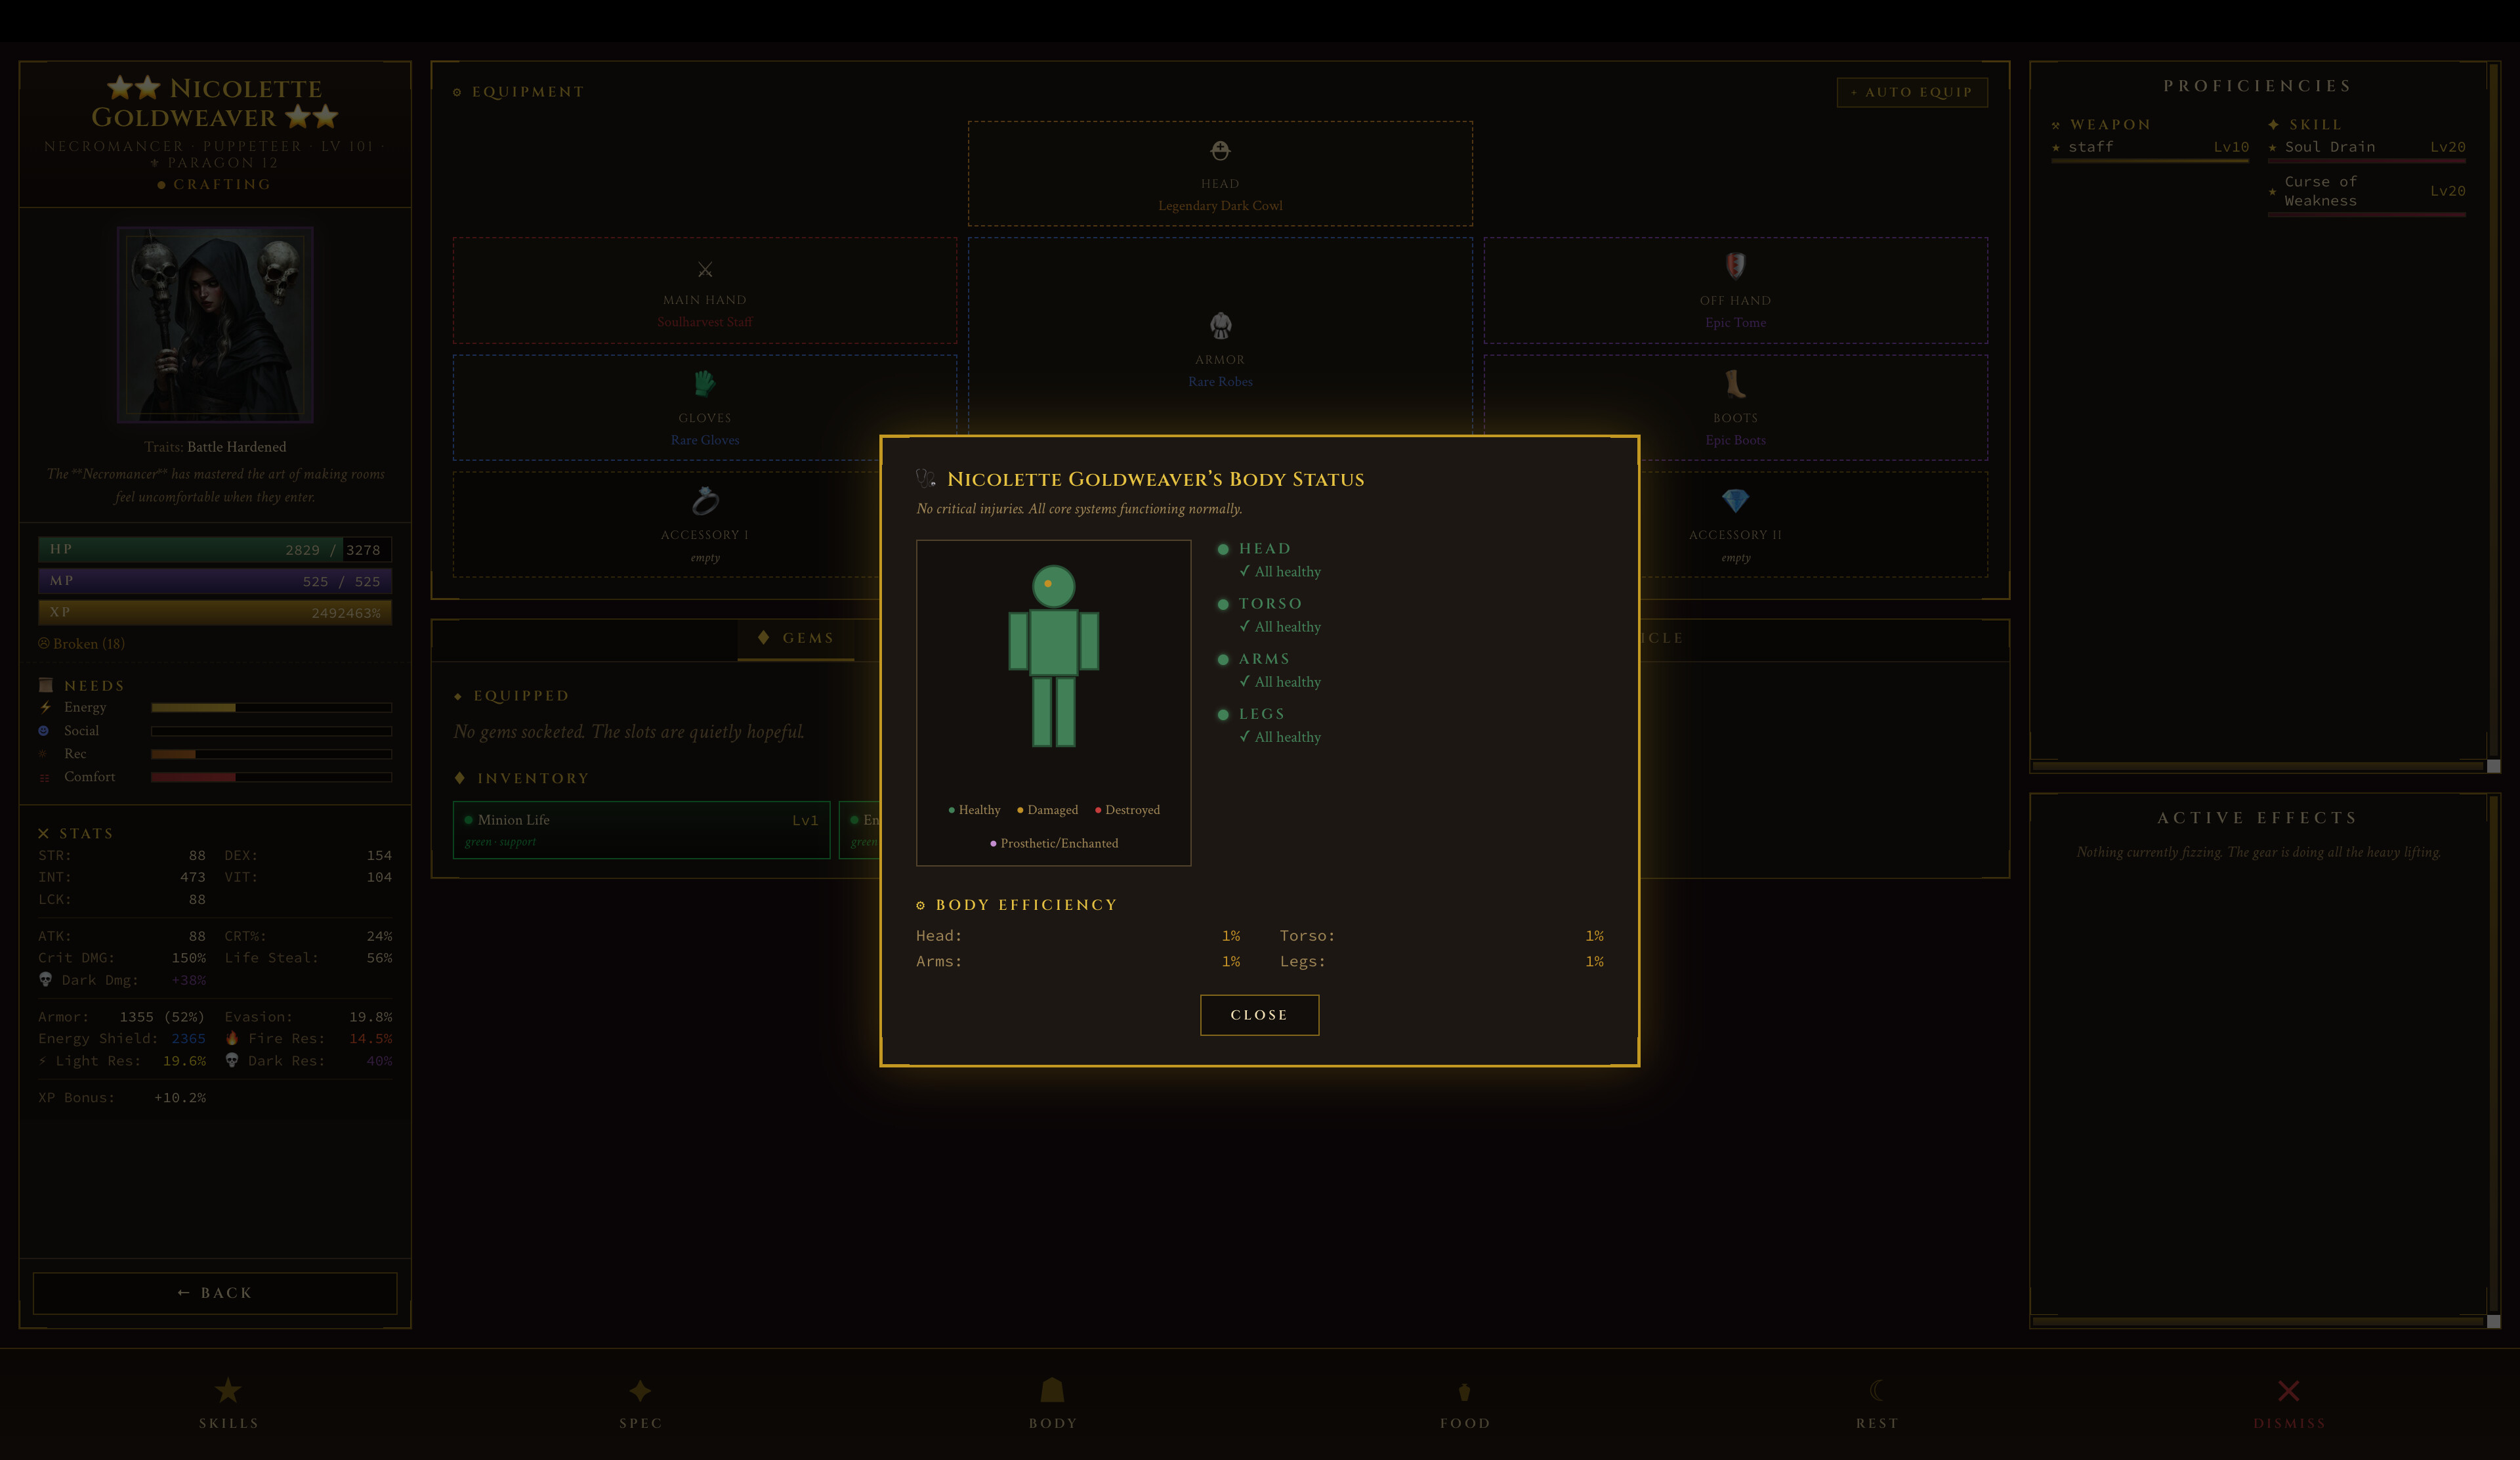Click the Energy lightning icon in Needs

point(45,707)
